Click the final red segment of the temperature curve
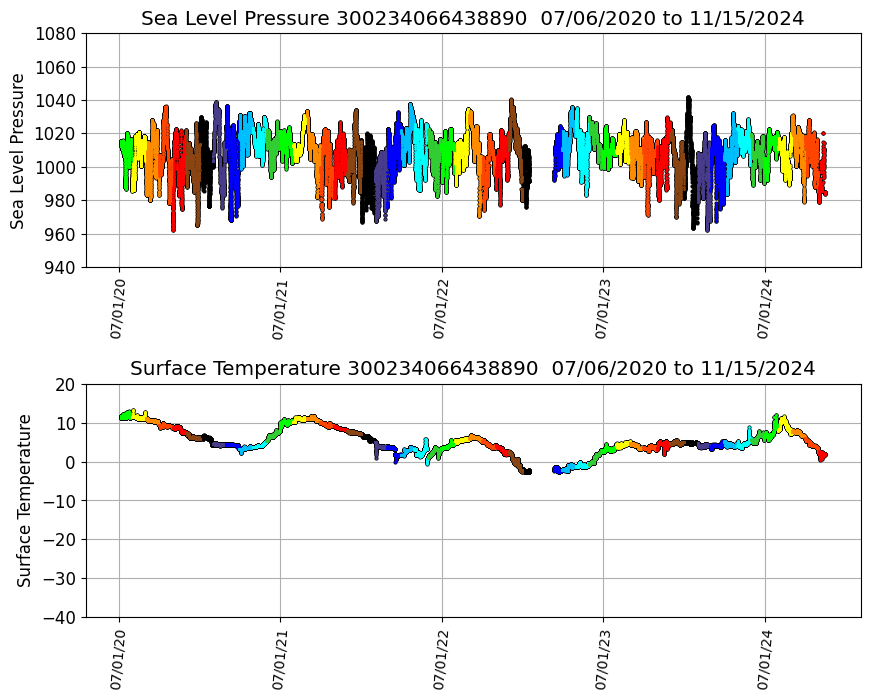This screenshot has width=870, height=700. (x=820, y=455)
